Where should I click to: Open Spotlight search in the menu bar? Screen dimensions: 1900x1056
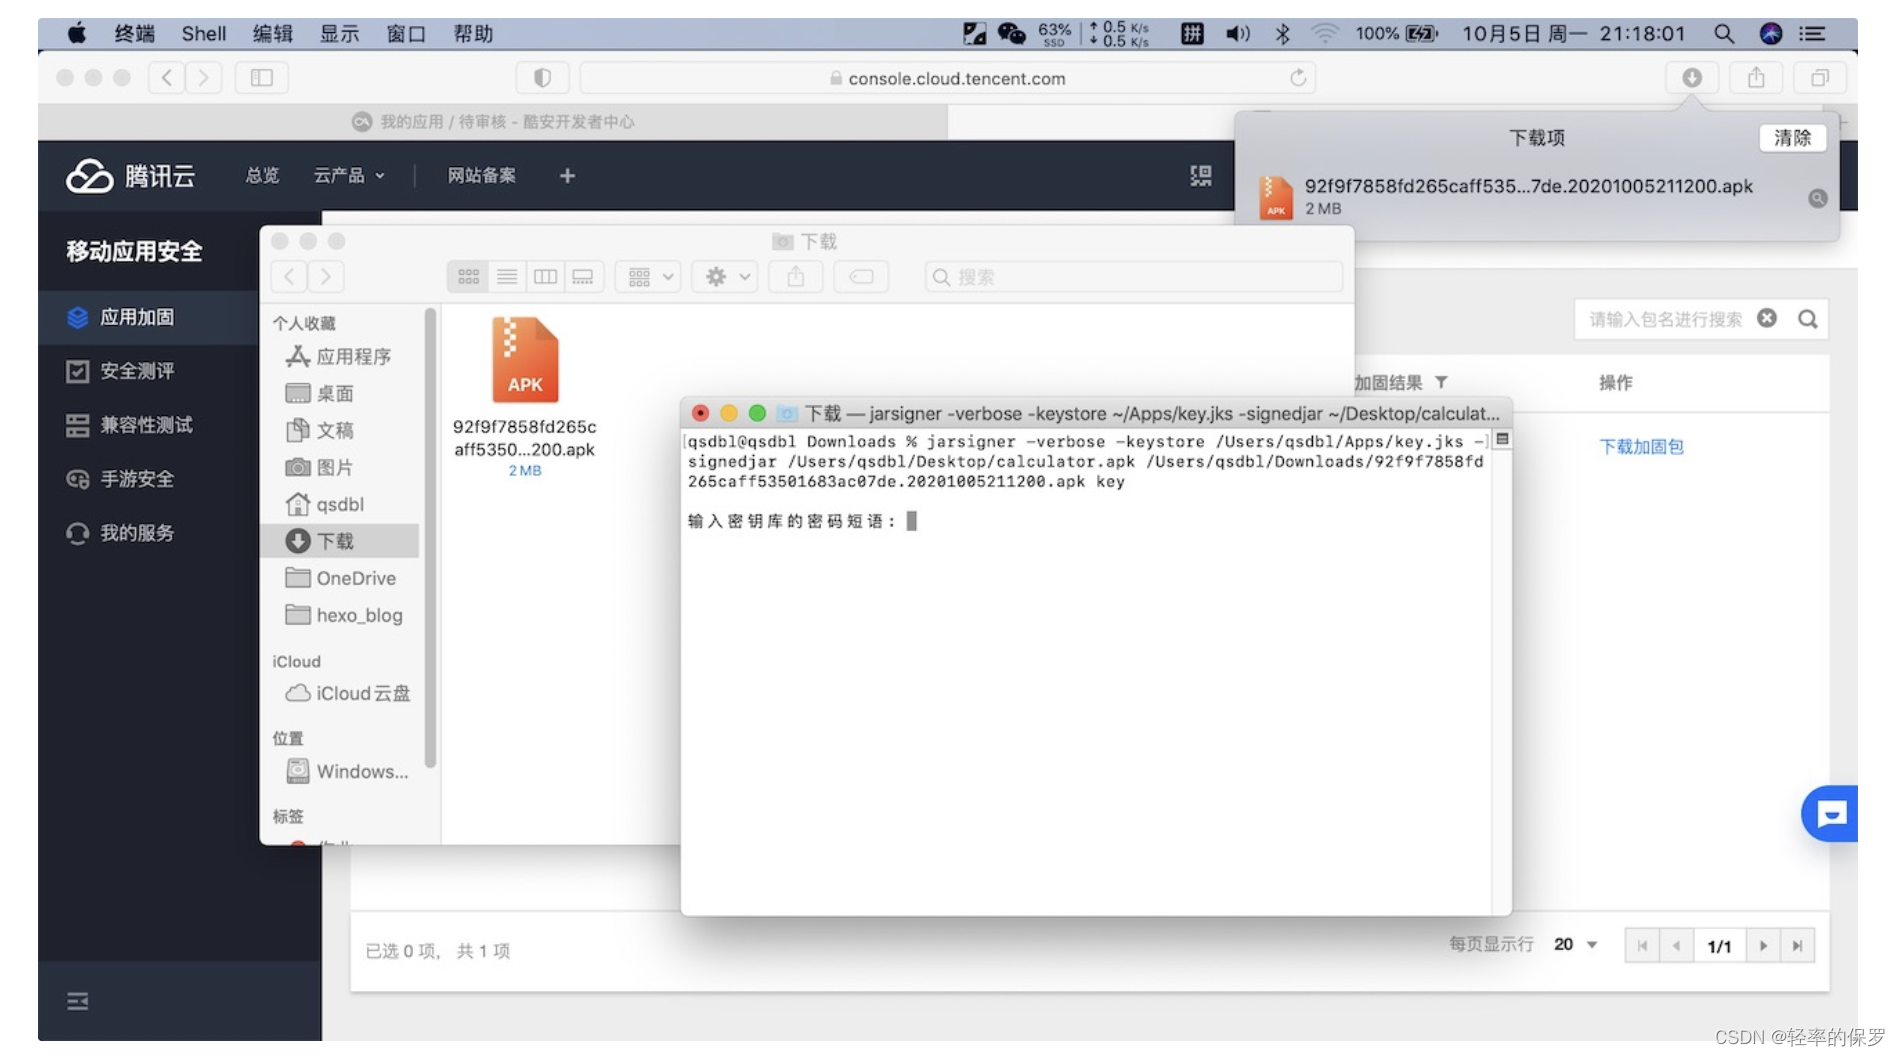(1724, 34)
